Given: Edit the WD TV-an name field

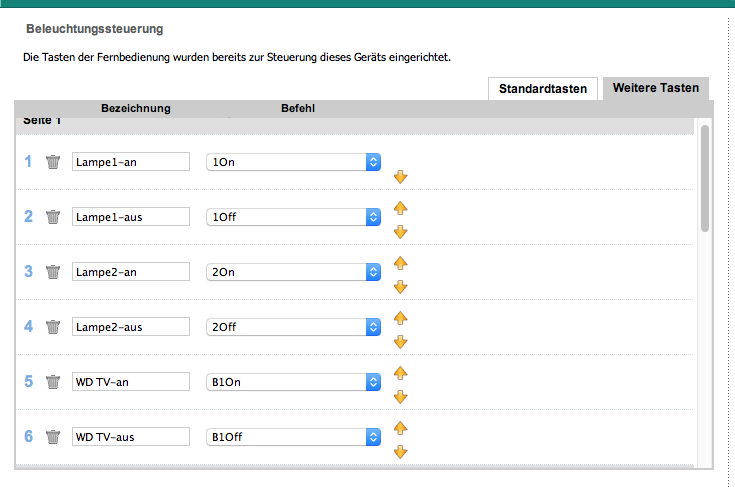Looking at the screenshot, I should point(131,382).
